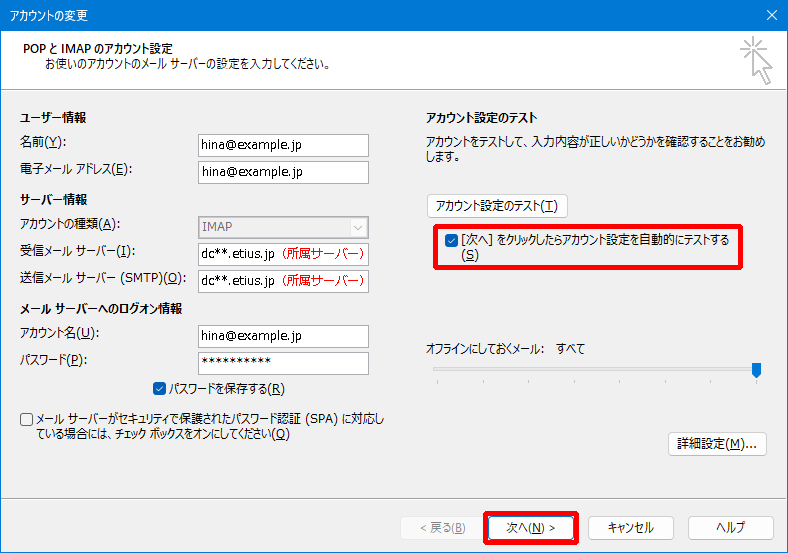Image resolution: width=788 pixels, height=553 pixels.
Task: Open the アカウントの種類 IMAP dropdown
Action: (x=283, y=227)
